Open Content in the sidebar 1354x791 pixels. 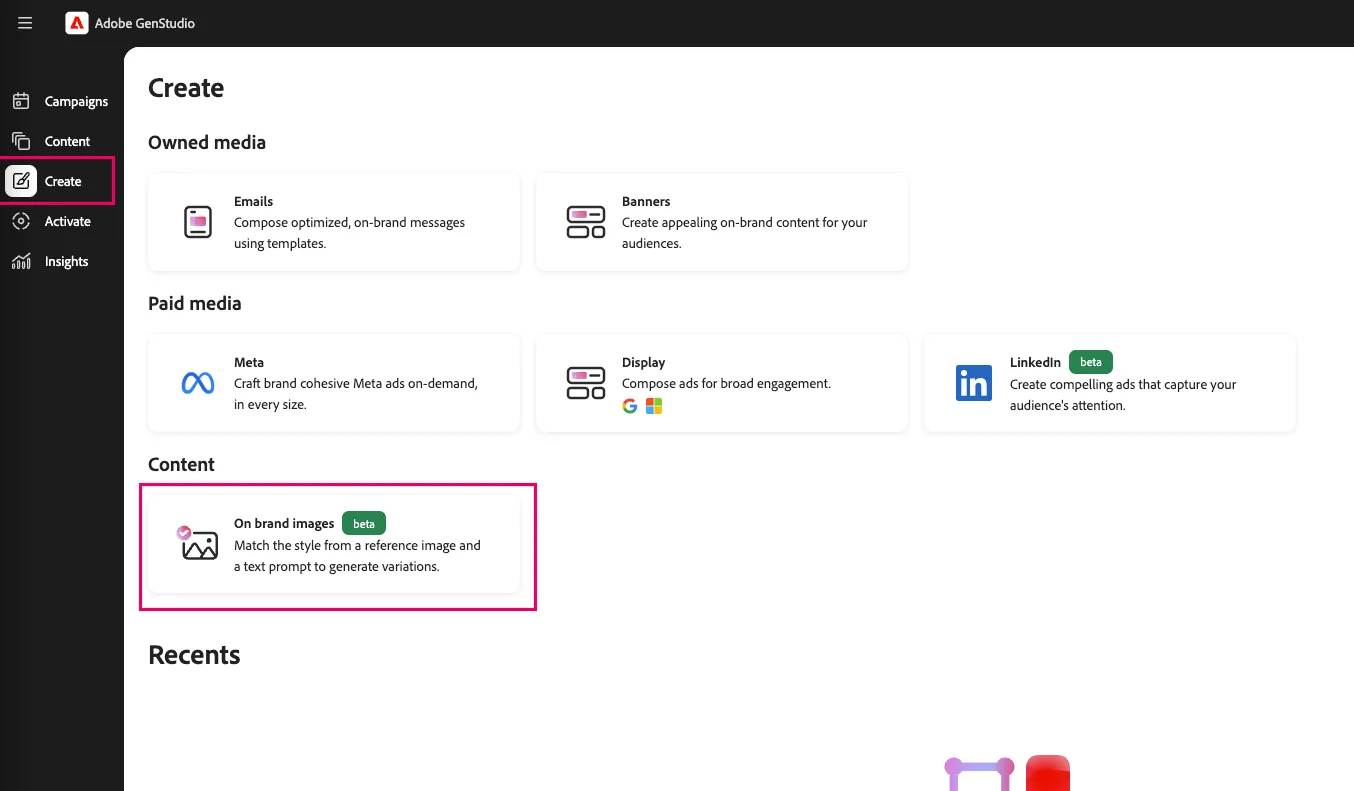pyautogui.click(x=67, y=141)
